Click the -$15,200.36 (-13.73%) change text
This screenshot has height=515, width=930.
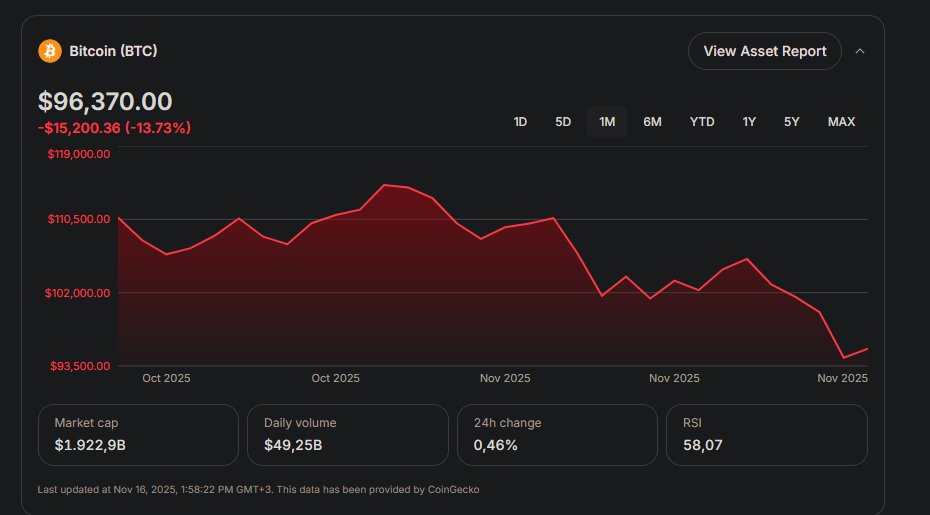click(114, 128)
